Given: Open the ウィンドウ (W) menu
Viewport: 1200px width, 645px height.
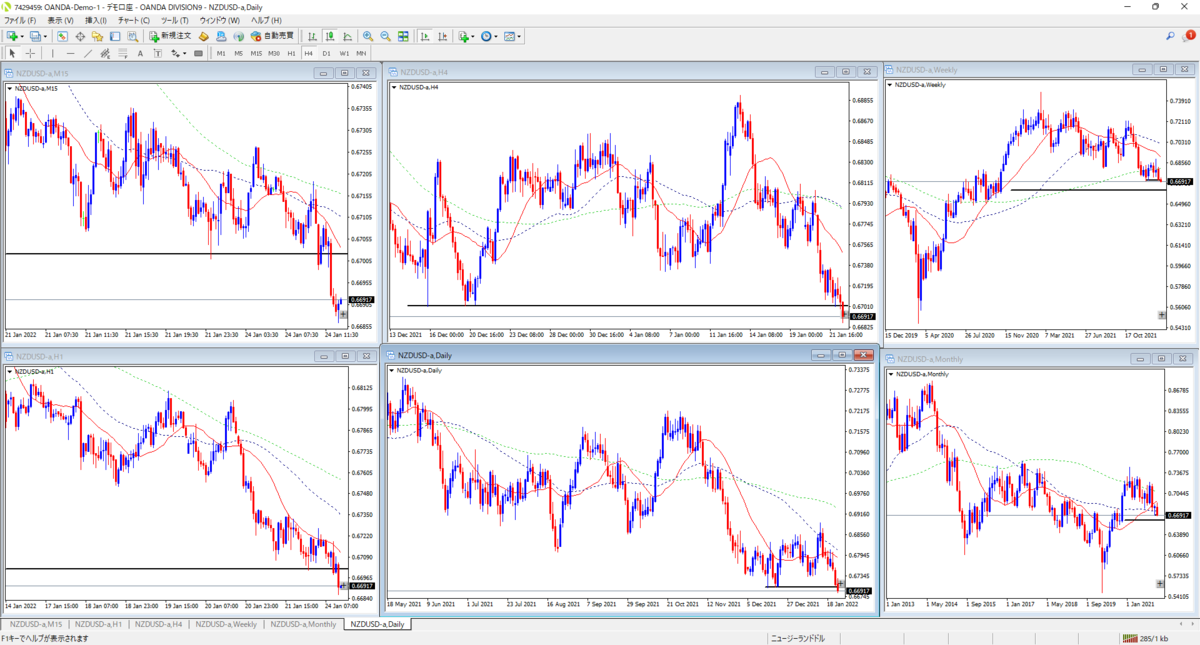Looking at the screenshot, I should point(220,20).
